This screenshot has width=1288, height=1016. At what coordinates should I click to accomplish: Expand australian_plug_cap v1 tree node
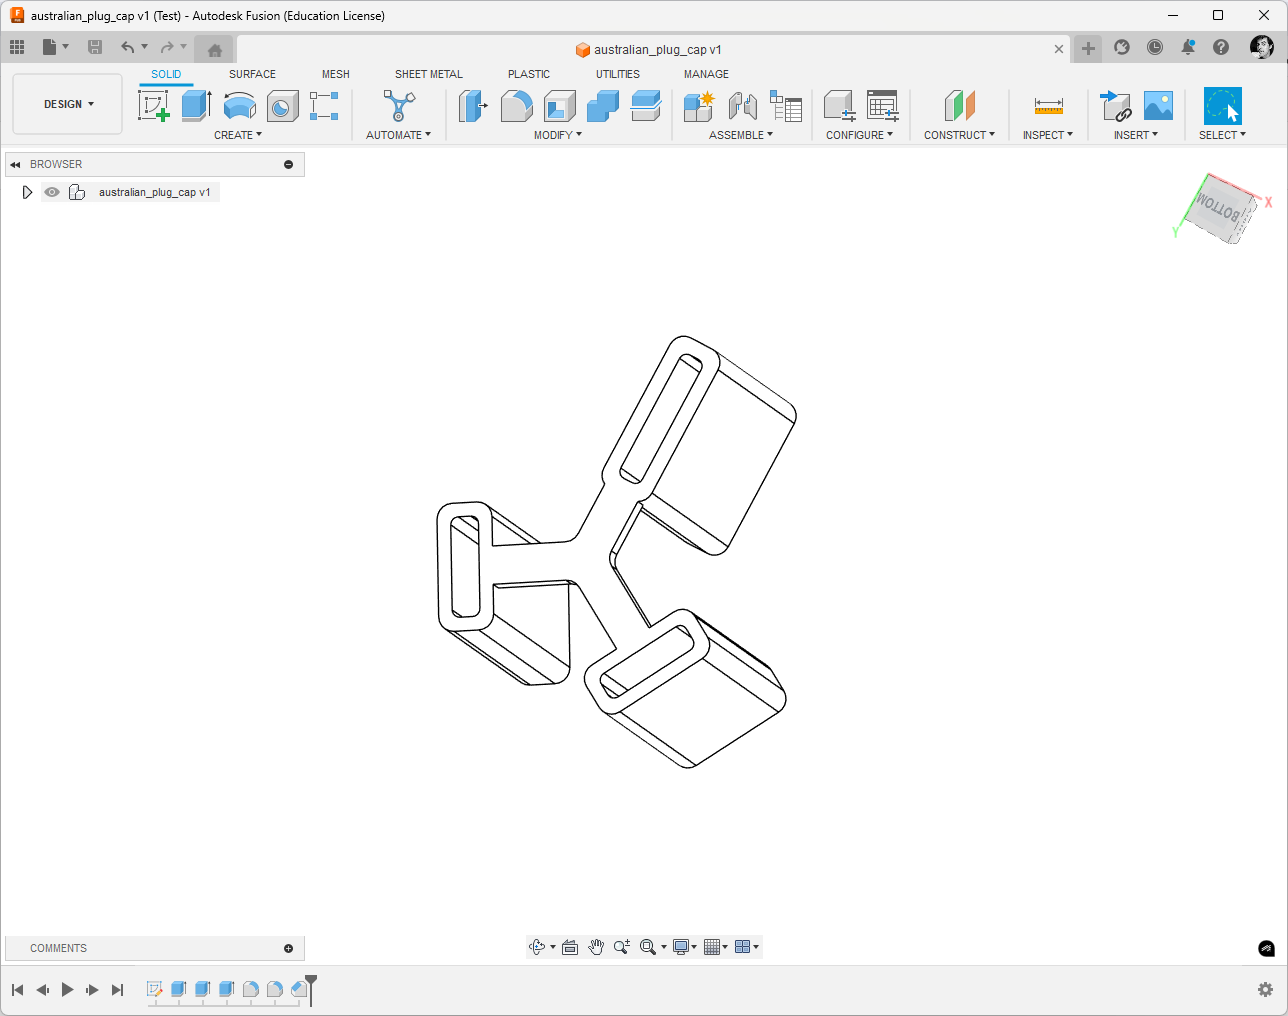pyautogui.click(x=27, y=192)
